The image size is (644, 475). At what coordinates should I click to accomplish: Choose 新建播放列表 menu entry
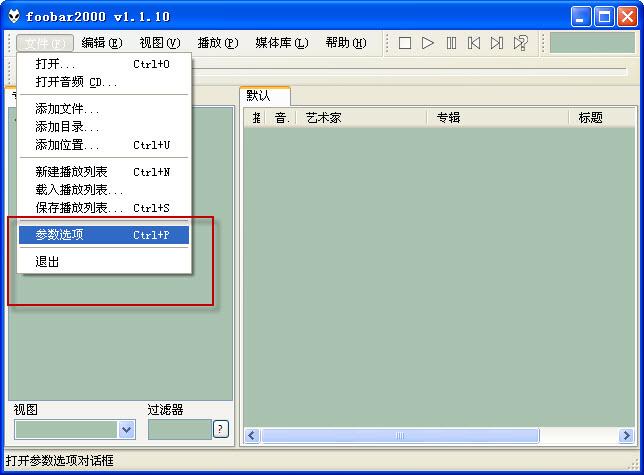(x=104, y=172)
